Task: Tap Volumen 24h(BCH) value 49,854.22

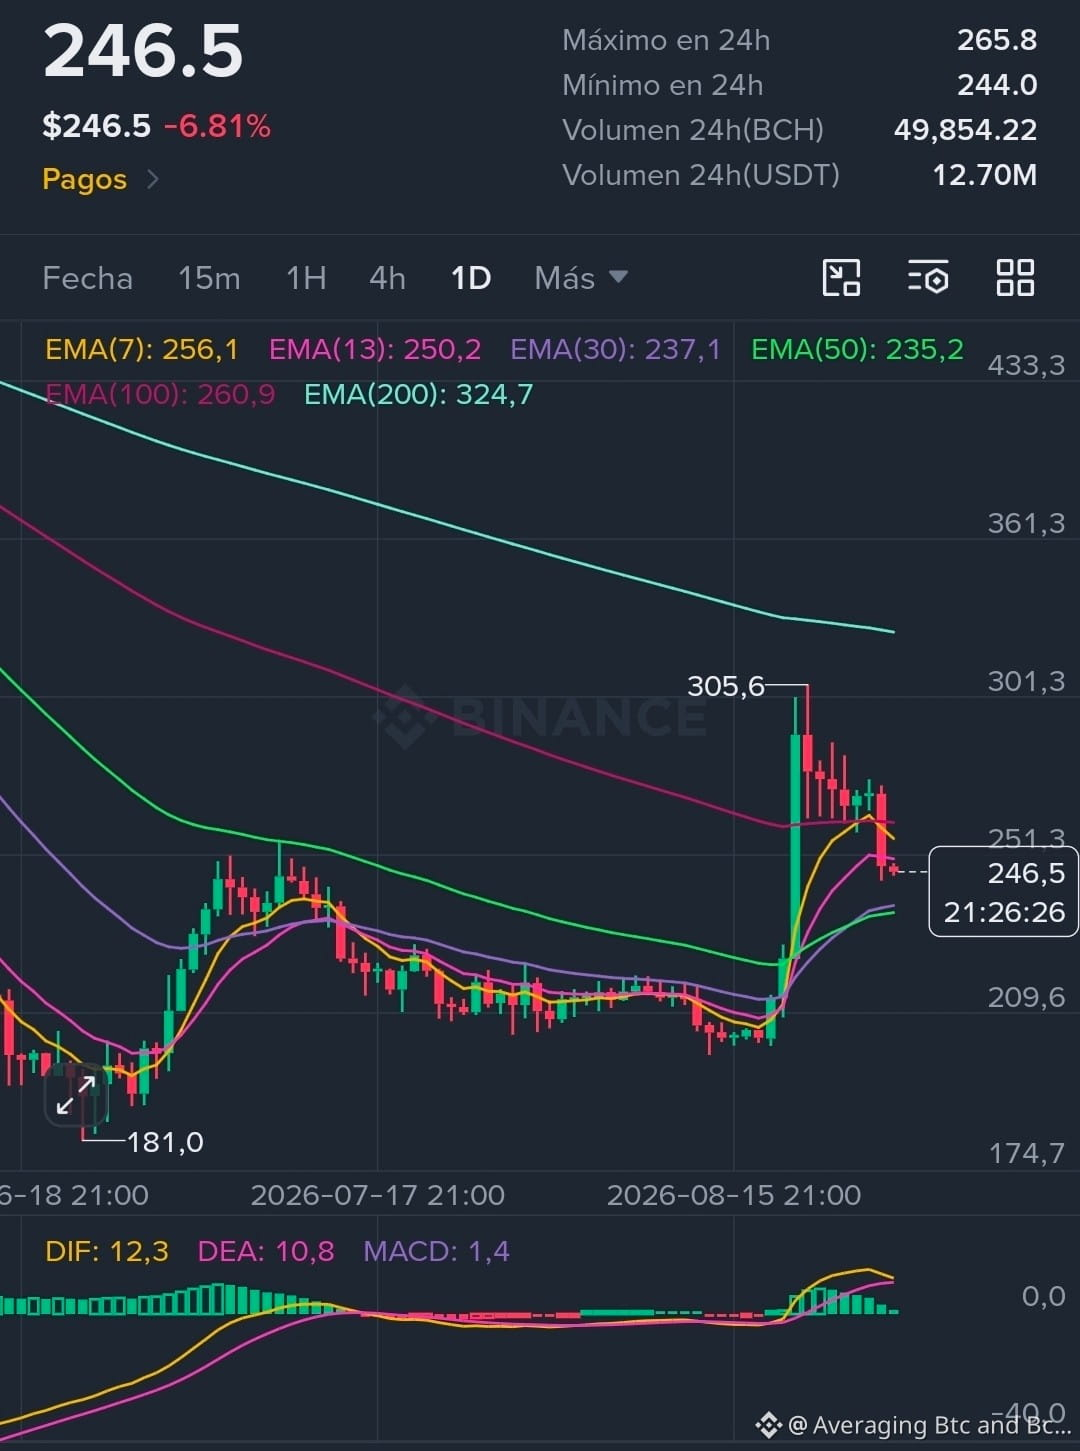Action: [965, 130]
